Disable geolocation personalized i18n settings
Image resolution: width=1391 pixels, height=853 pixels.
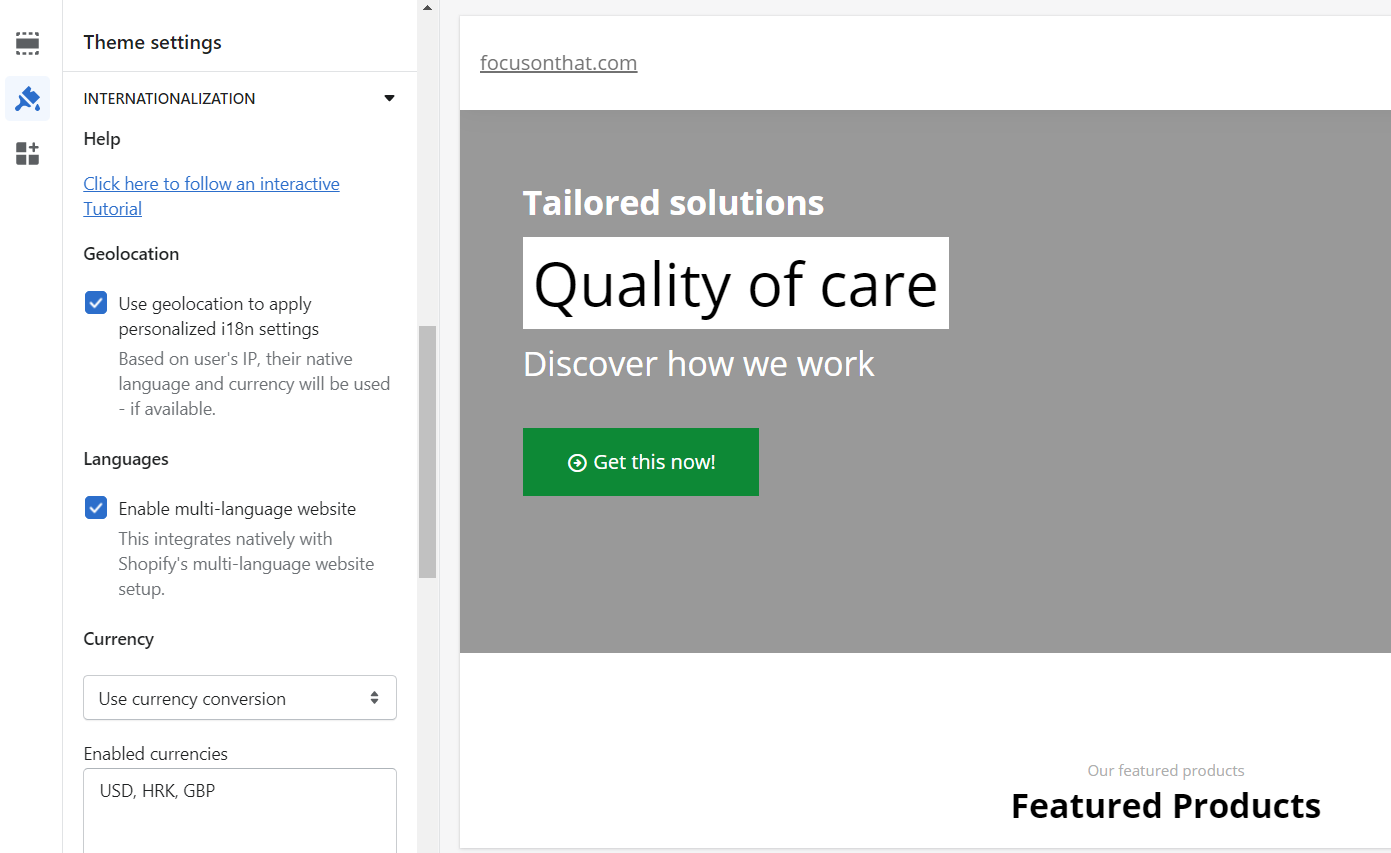click(96, 303)
